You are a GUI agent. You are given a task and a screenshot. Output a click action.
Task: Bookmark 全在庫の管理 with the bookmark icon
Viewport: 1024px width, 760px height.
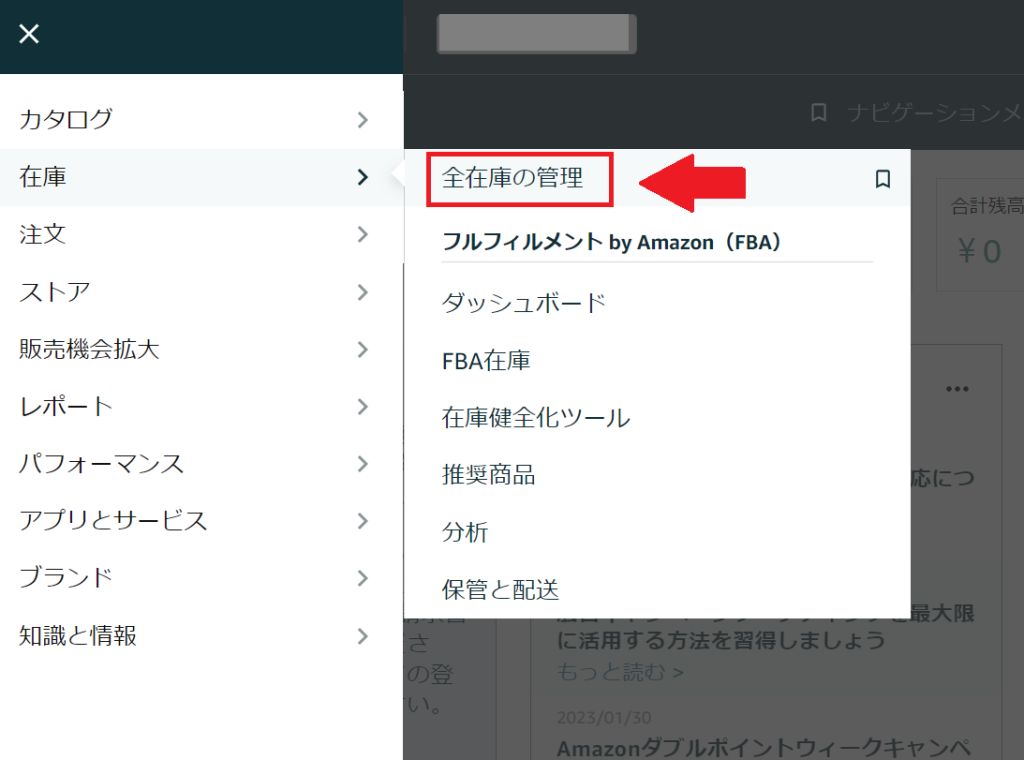pyautogui.click(x=882, y=178)
